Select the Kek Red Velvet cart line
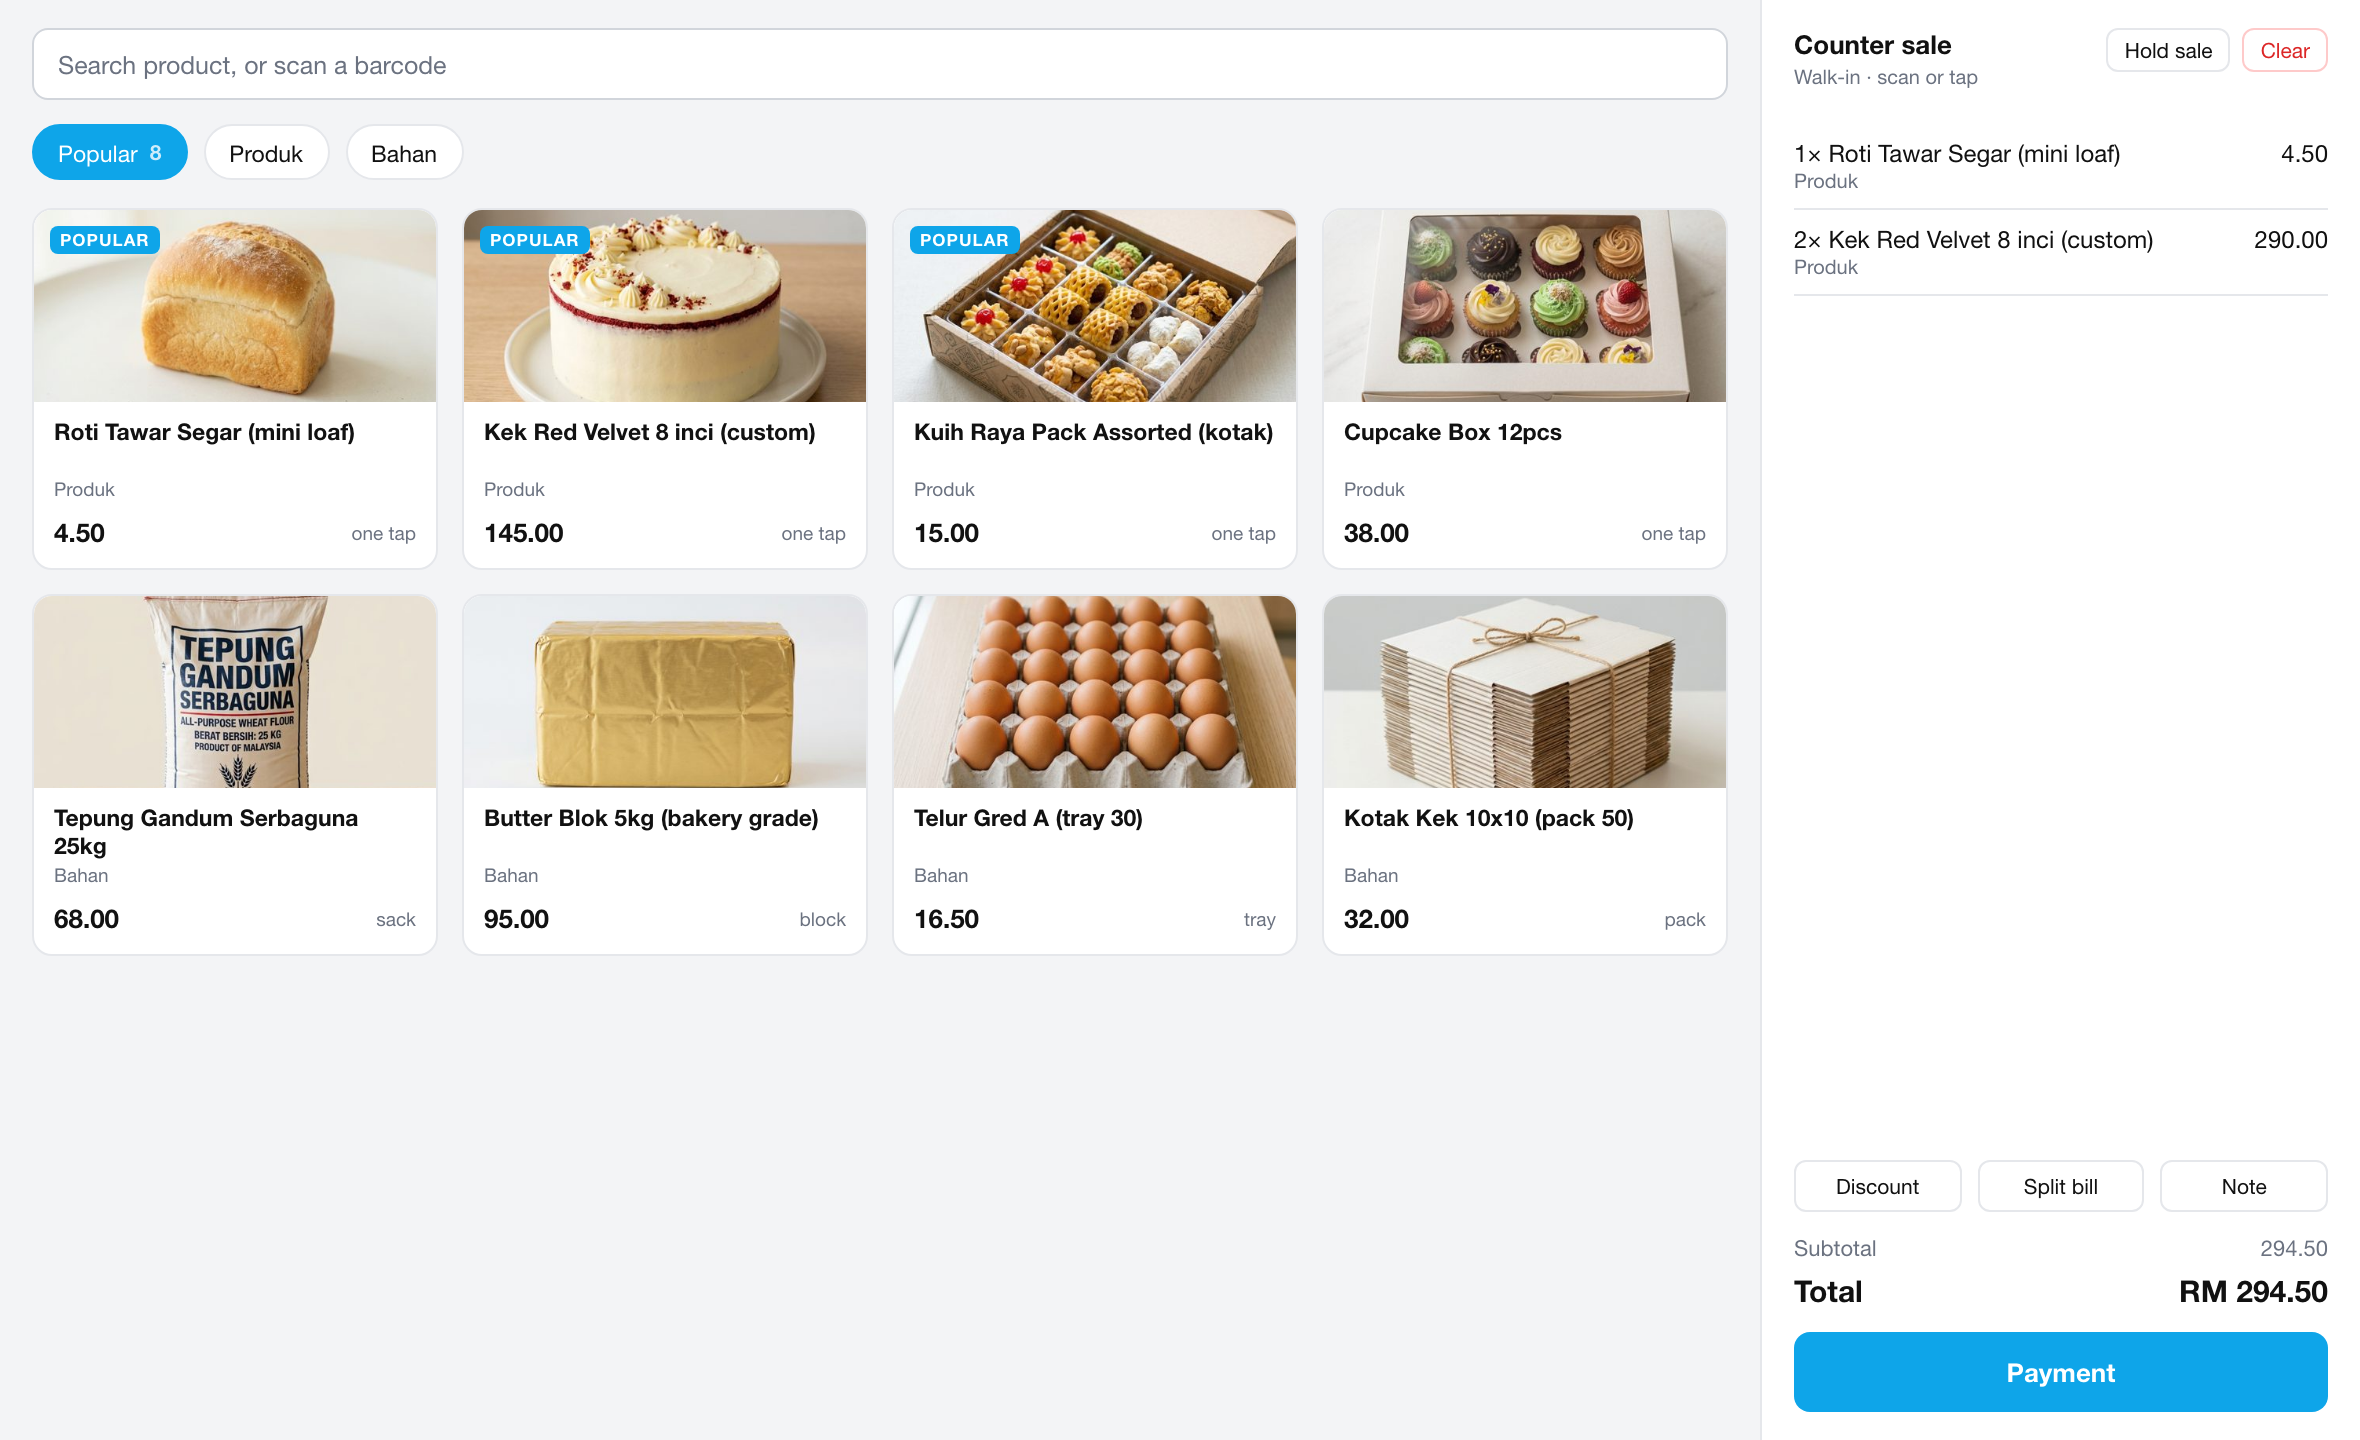The height and width of the screenshot is (1440, 2360). [2061, 252]
